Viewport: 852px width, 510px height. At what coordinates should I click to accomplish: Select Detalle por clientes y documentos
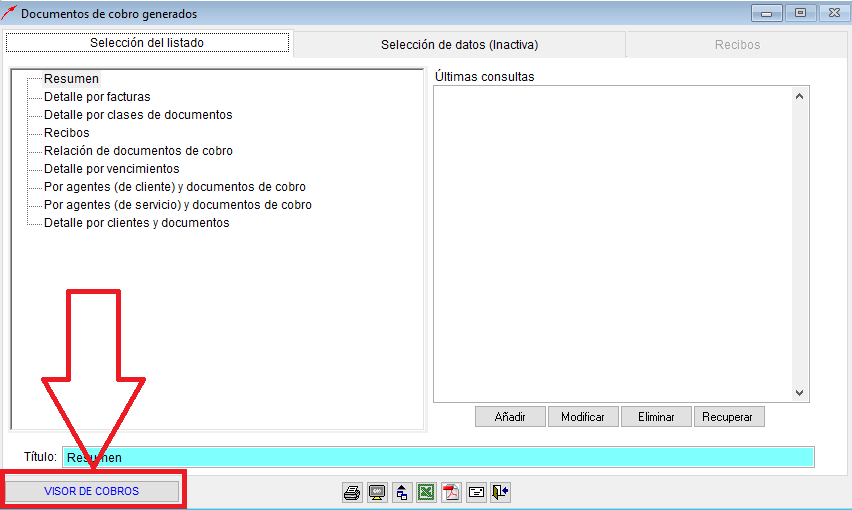(x=136, y=223)
